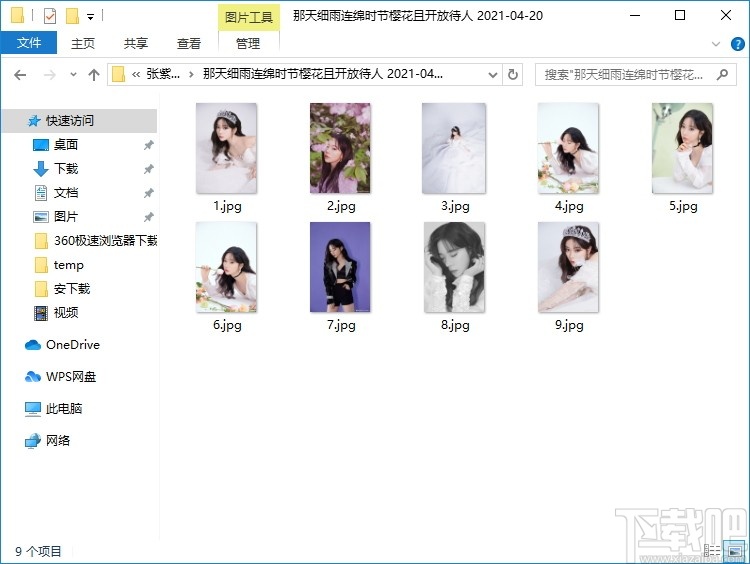Open the 文件 menu
Screen dimensions: 750x564
(x=29, y=43)
